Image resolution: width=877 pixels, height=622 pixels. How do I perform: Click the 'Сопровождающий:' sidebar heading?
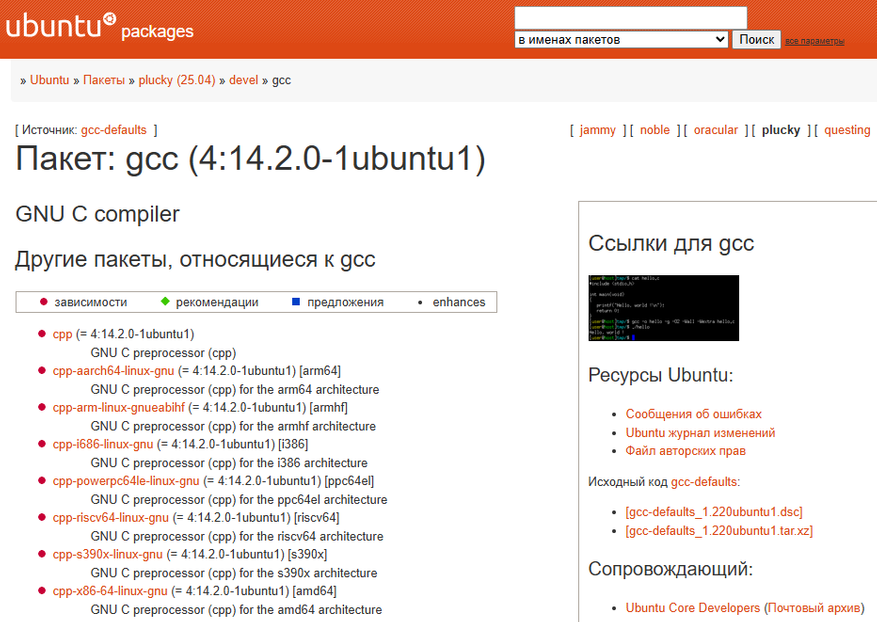tap(671, 569)
